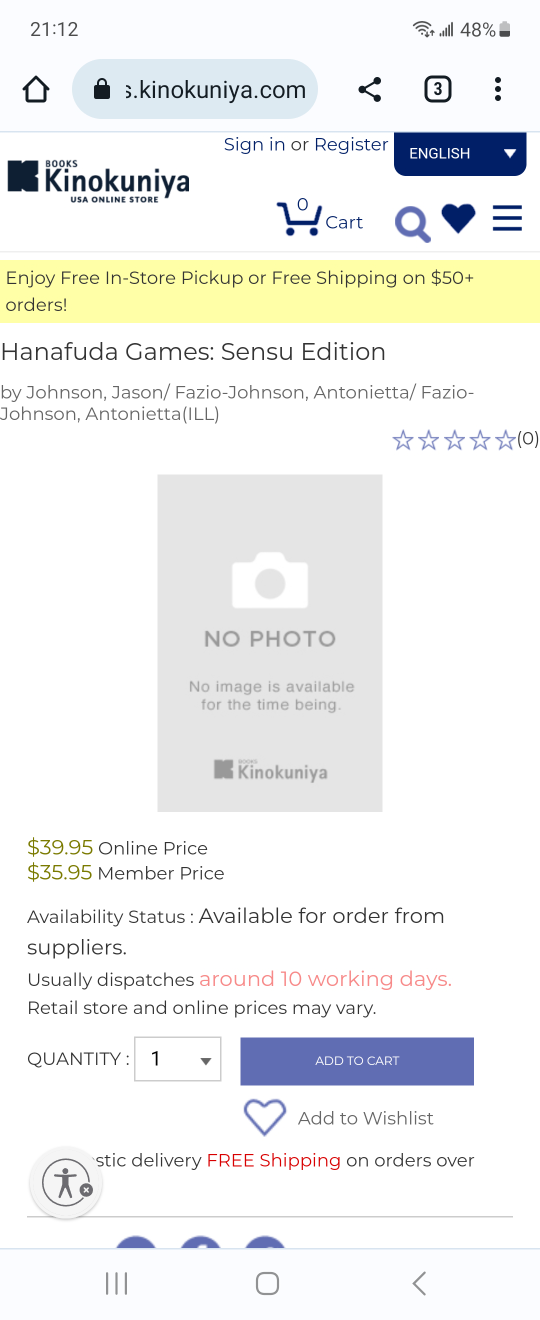This screenshot has width=540, height=1320.
Task: Click the Sign in link
Action: click(x=254, y=145)
